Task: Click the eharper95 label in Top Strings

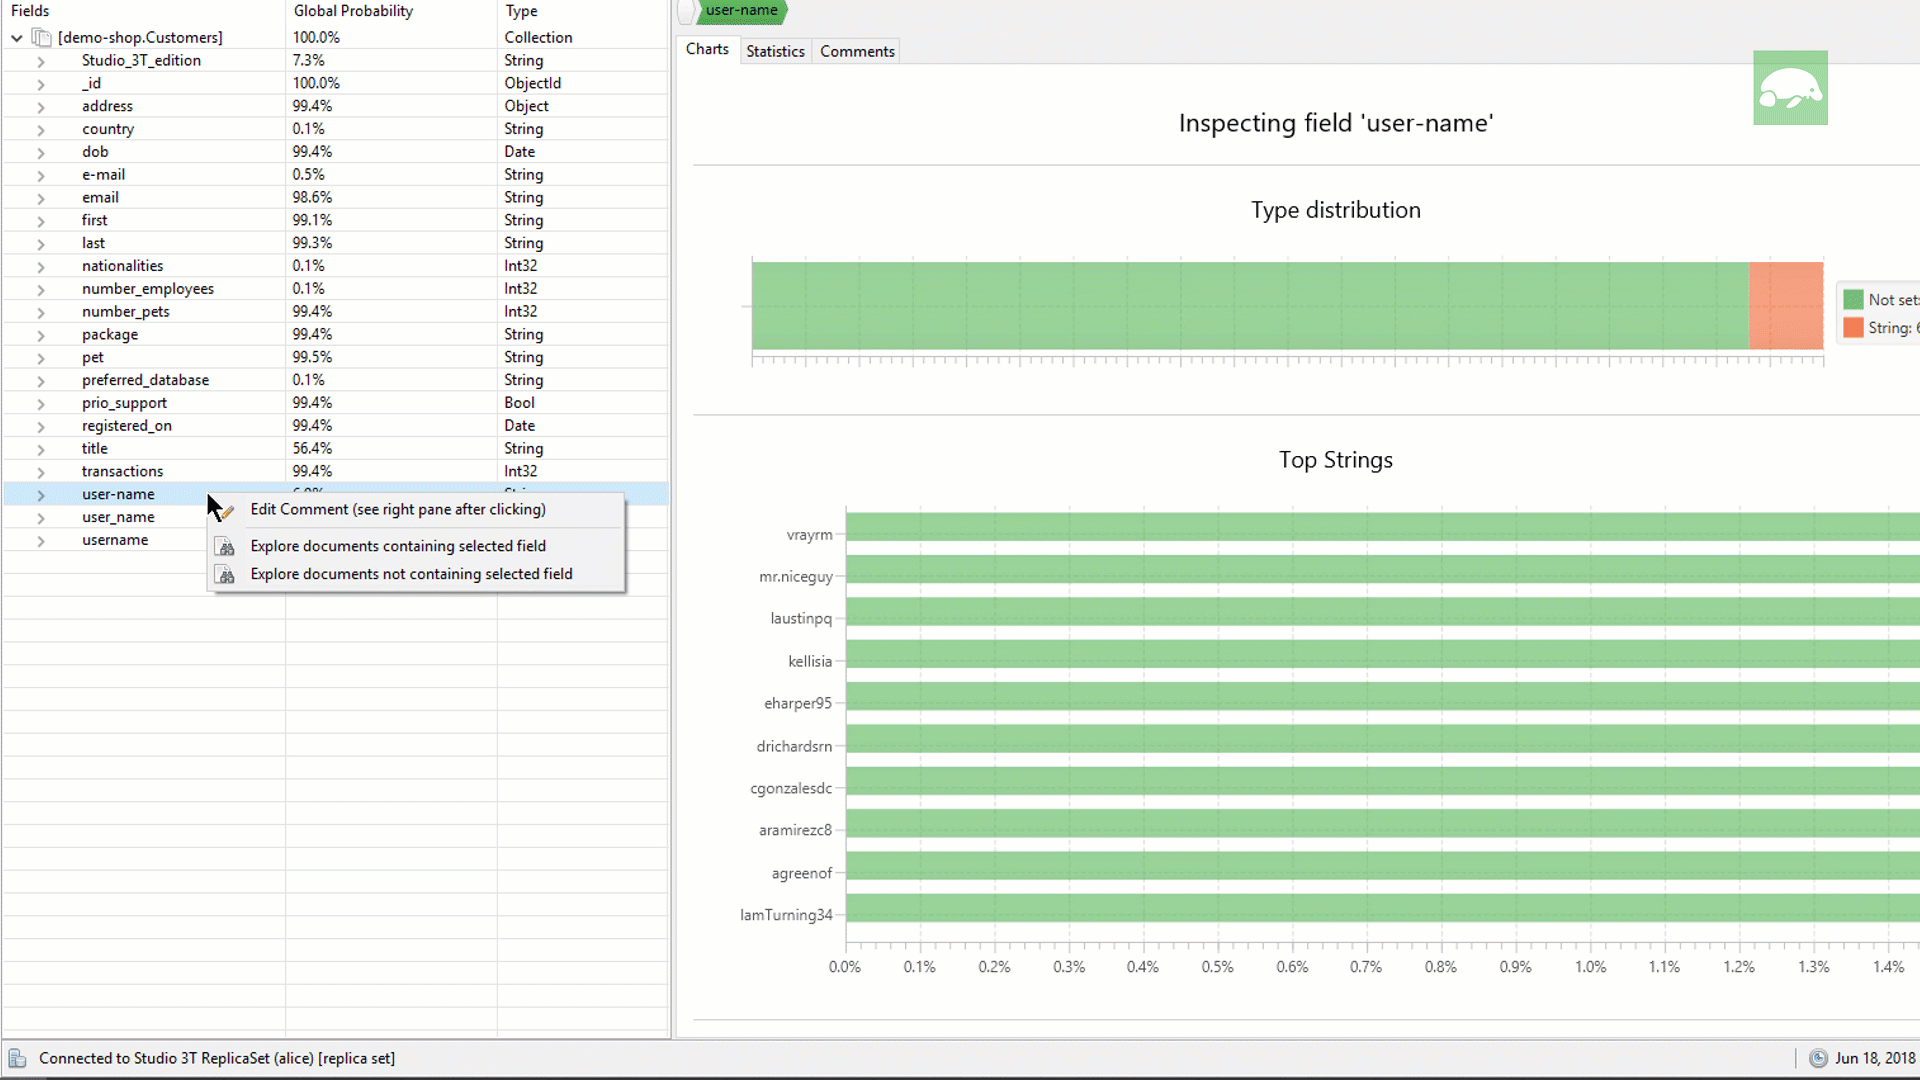Action: coord(798,703)
